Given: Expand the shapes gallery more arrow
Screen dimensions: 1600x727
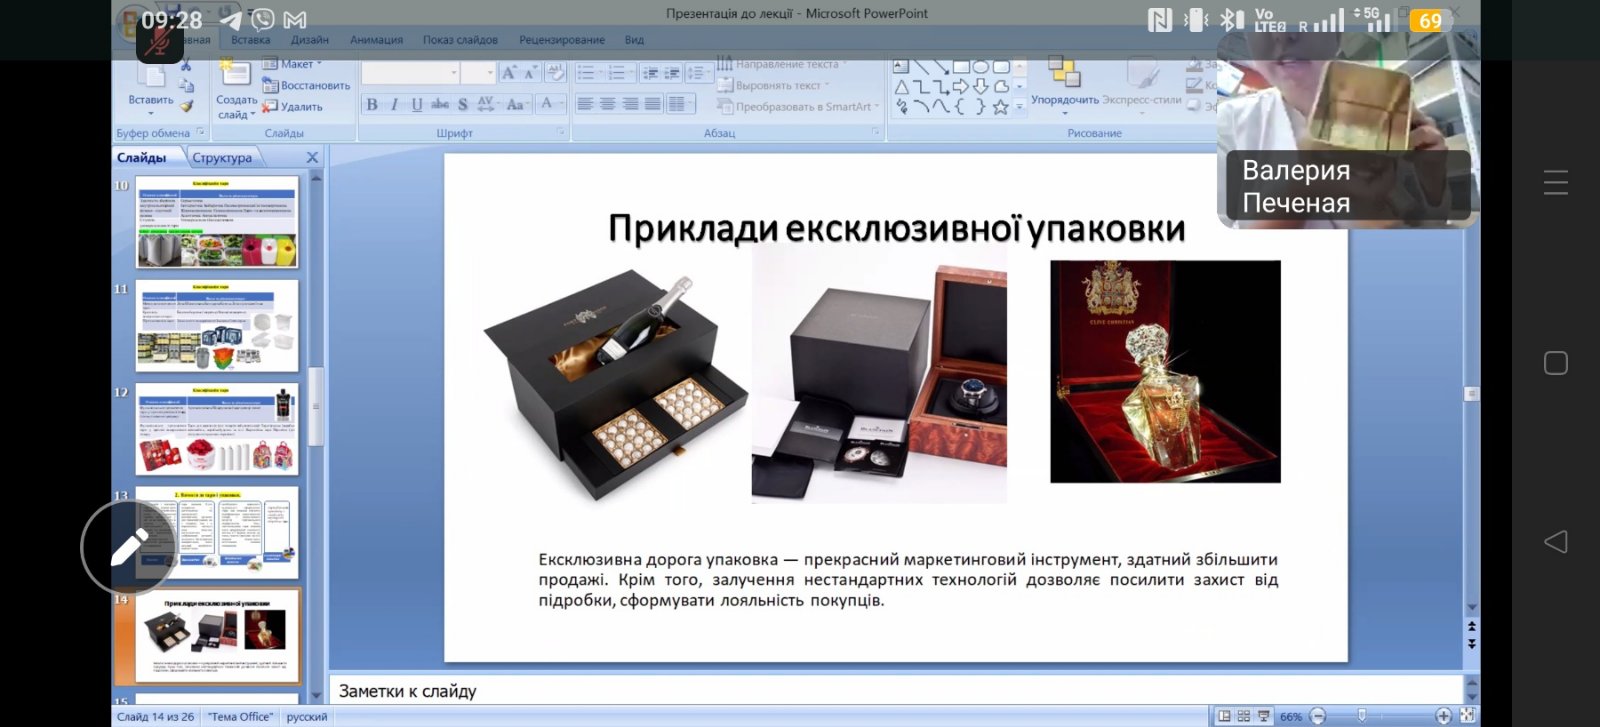Looking at the screenshot, I should (1020, 106).
